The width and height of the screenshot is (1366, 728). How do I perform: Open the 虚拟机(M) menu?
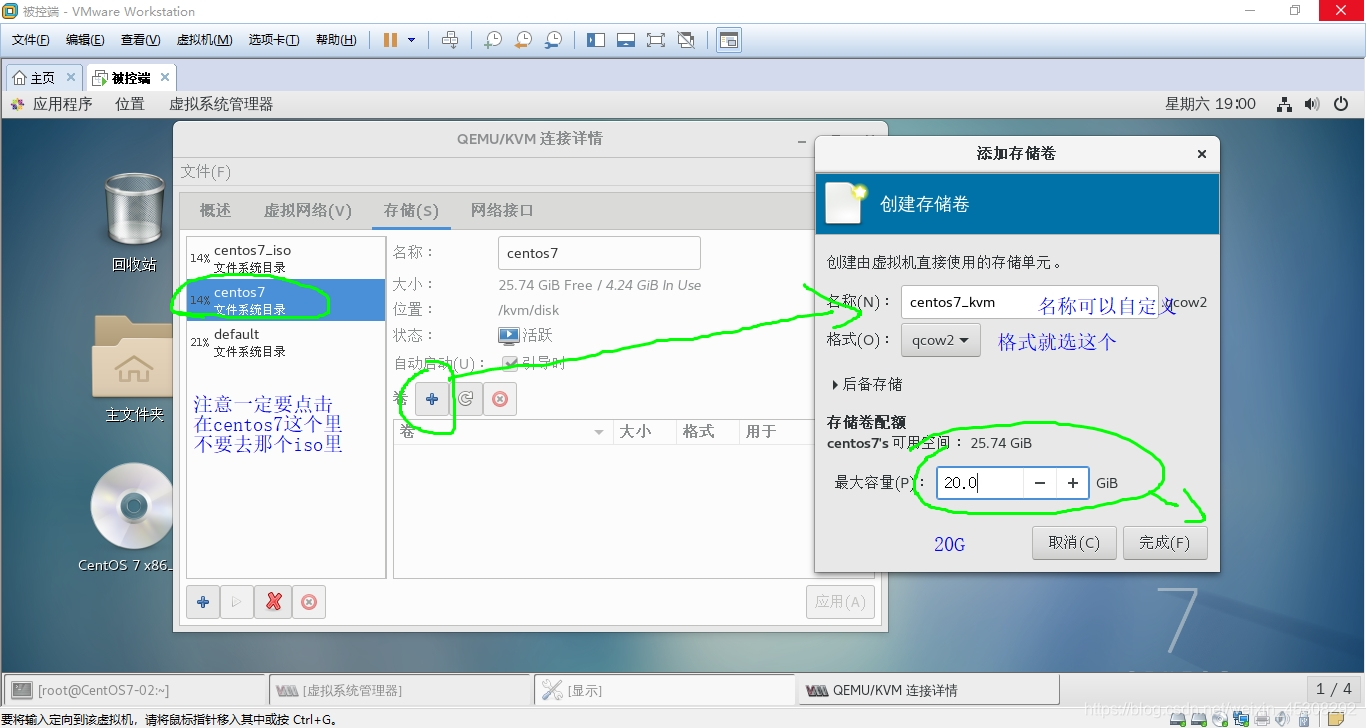[204, 40]
